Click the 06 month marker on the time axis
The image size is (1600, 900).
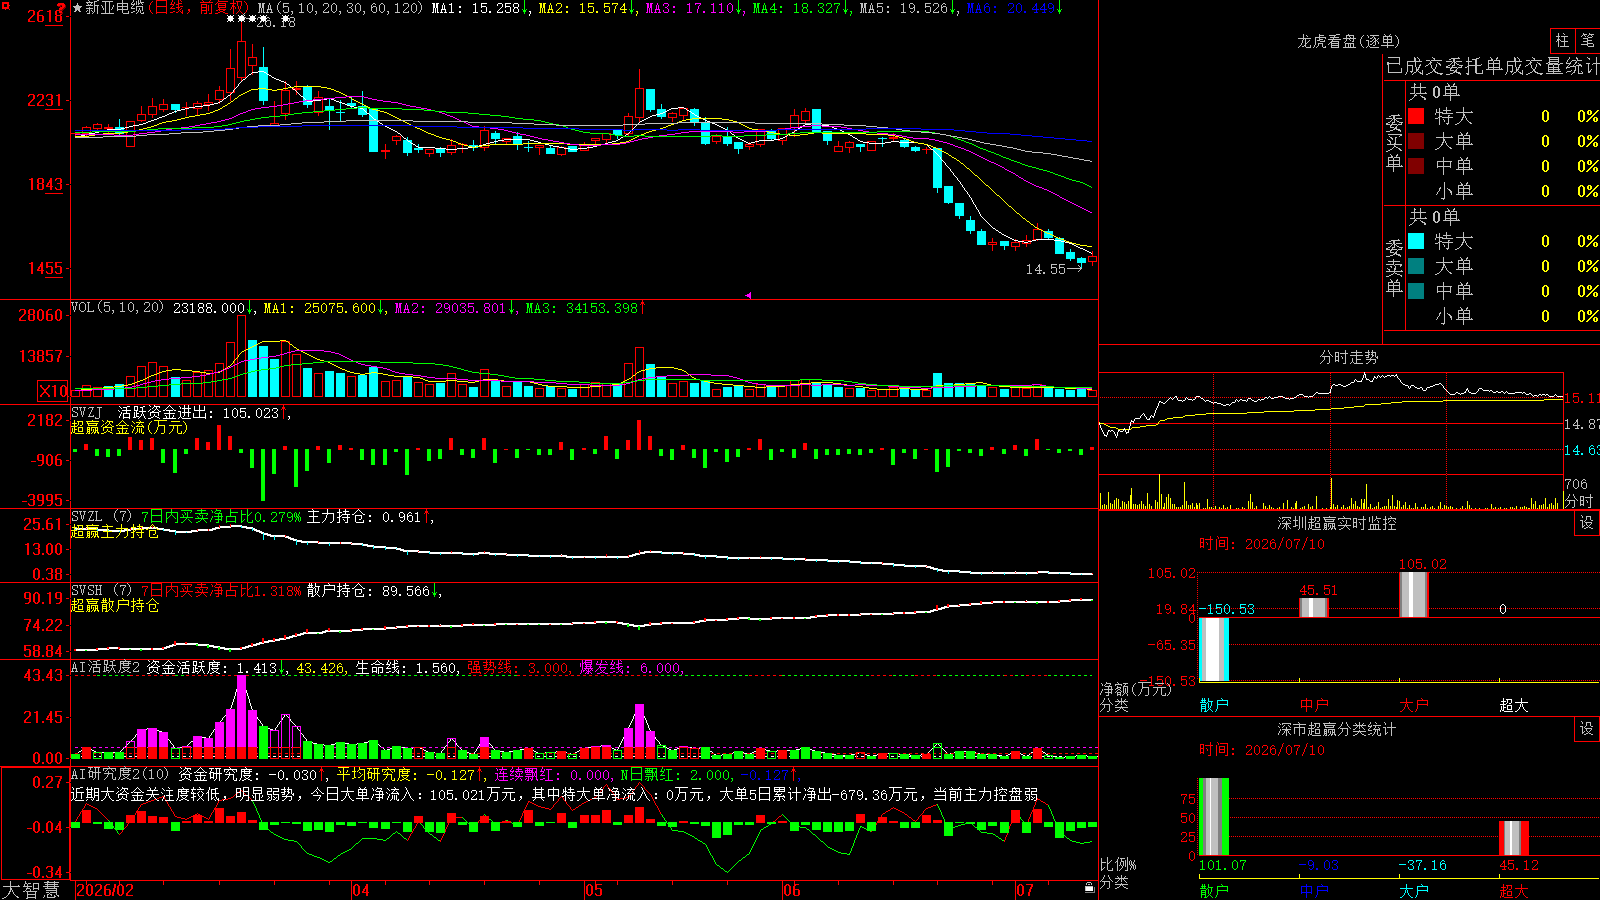(791, 890)
